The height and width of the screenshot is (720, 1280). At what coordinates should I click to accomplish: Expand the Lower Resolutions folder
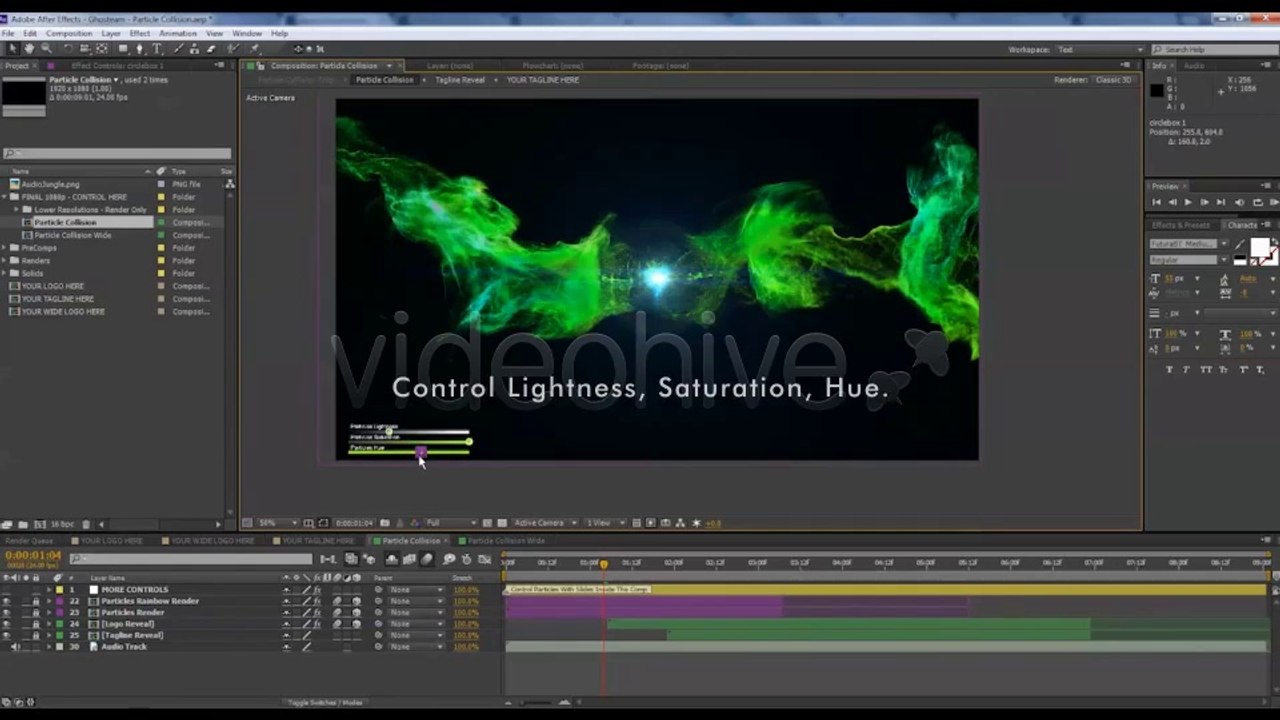tap(17, 210)
